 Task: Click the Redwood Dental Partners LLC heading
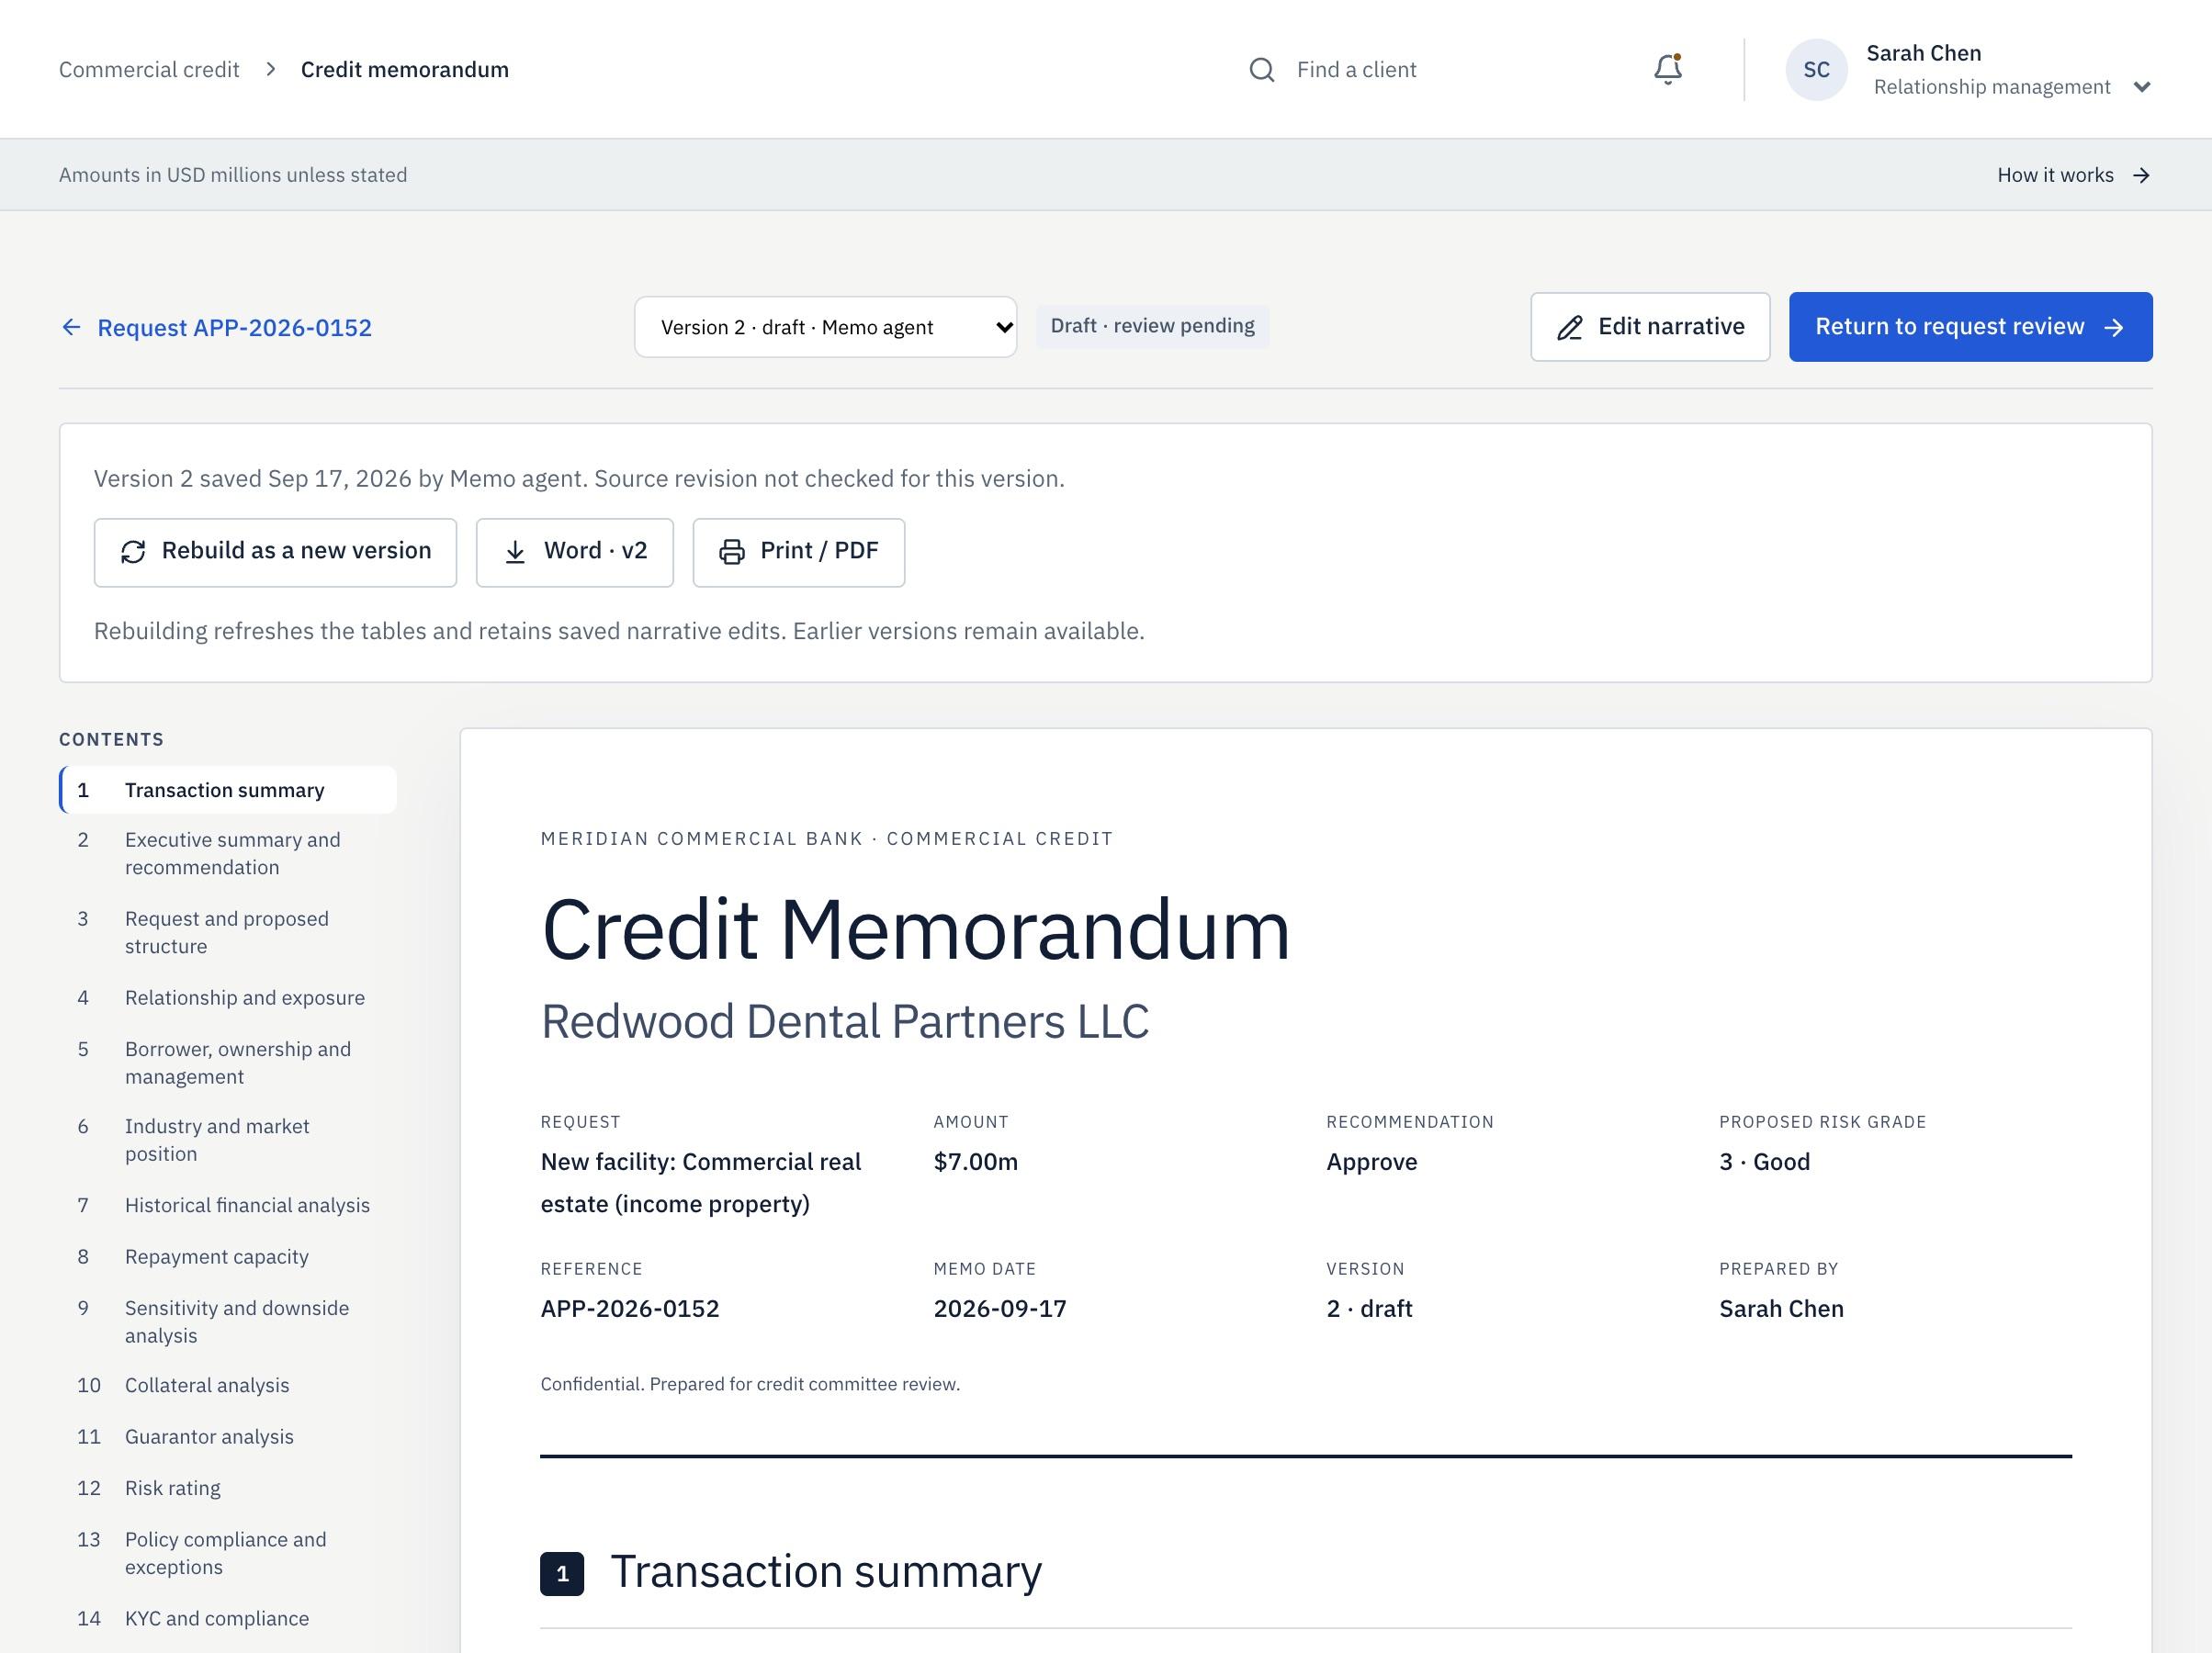pos(845,1022)
